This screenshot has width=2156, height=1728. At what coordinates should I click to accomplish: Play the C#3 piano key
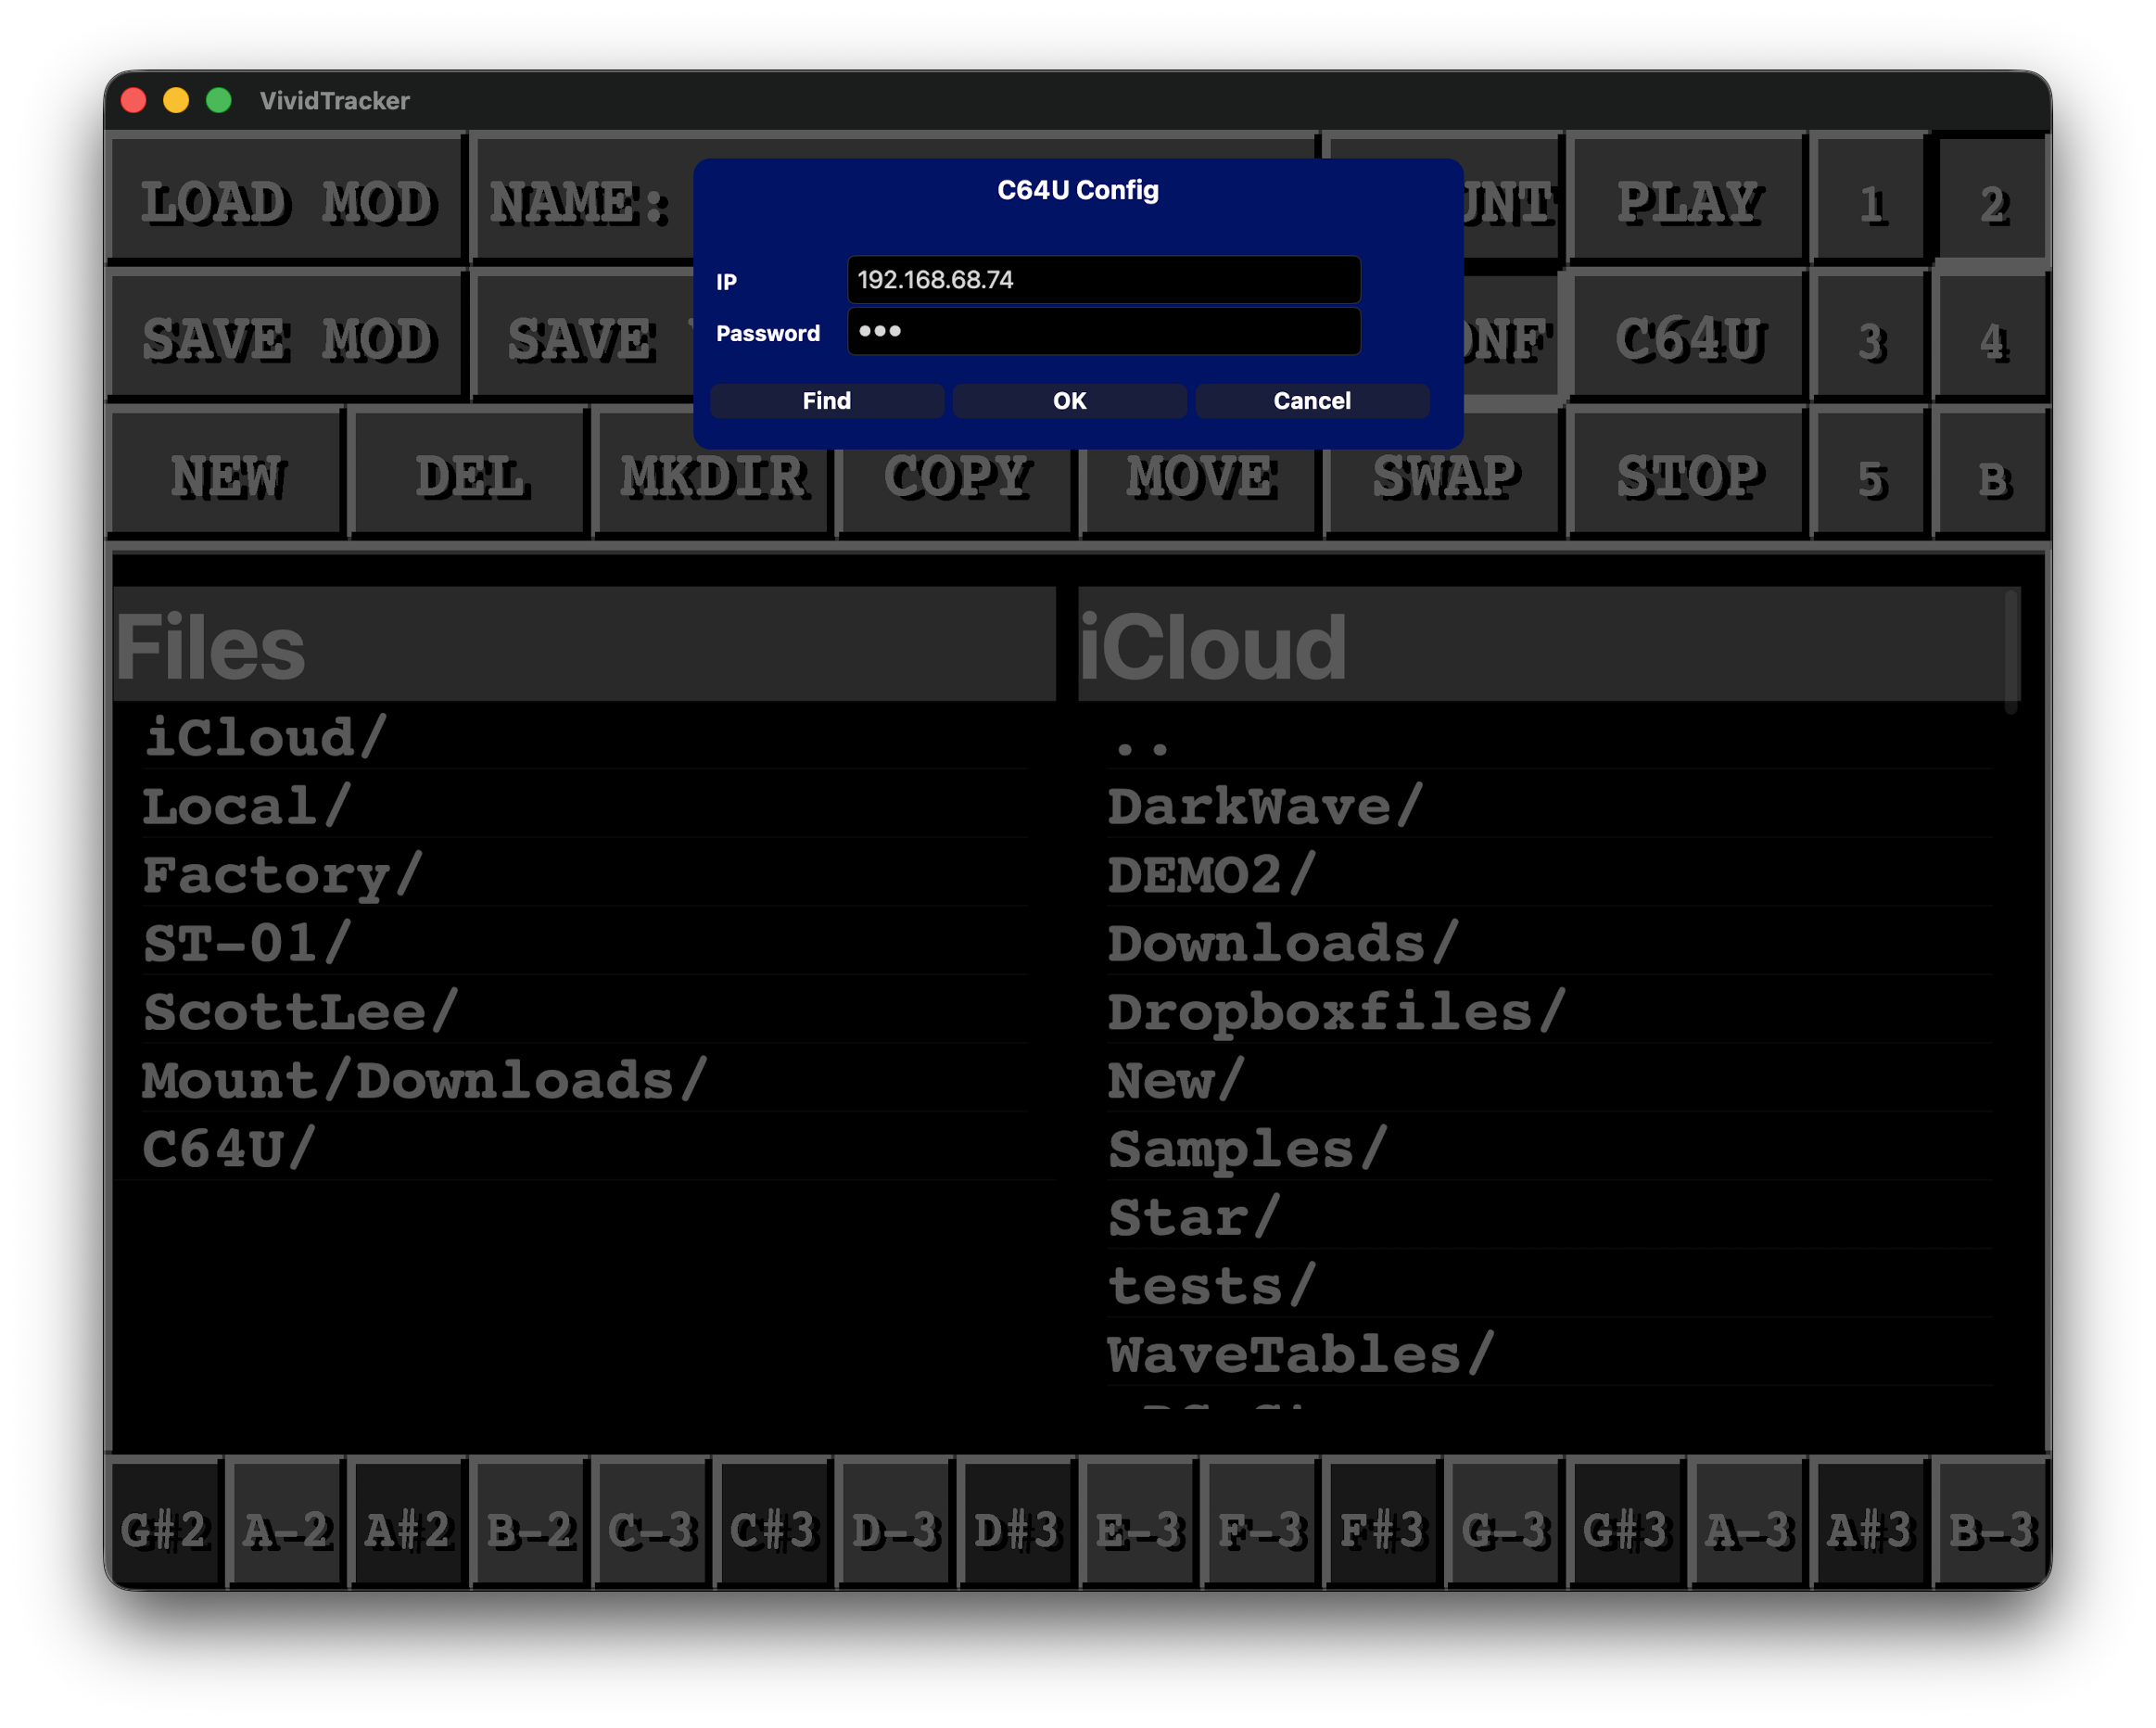[x=773, y=1528]
